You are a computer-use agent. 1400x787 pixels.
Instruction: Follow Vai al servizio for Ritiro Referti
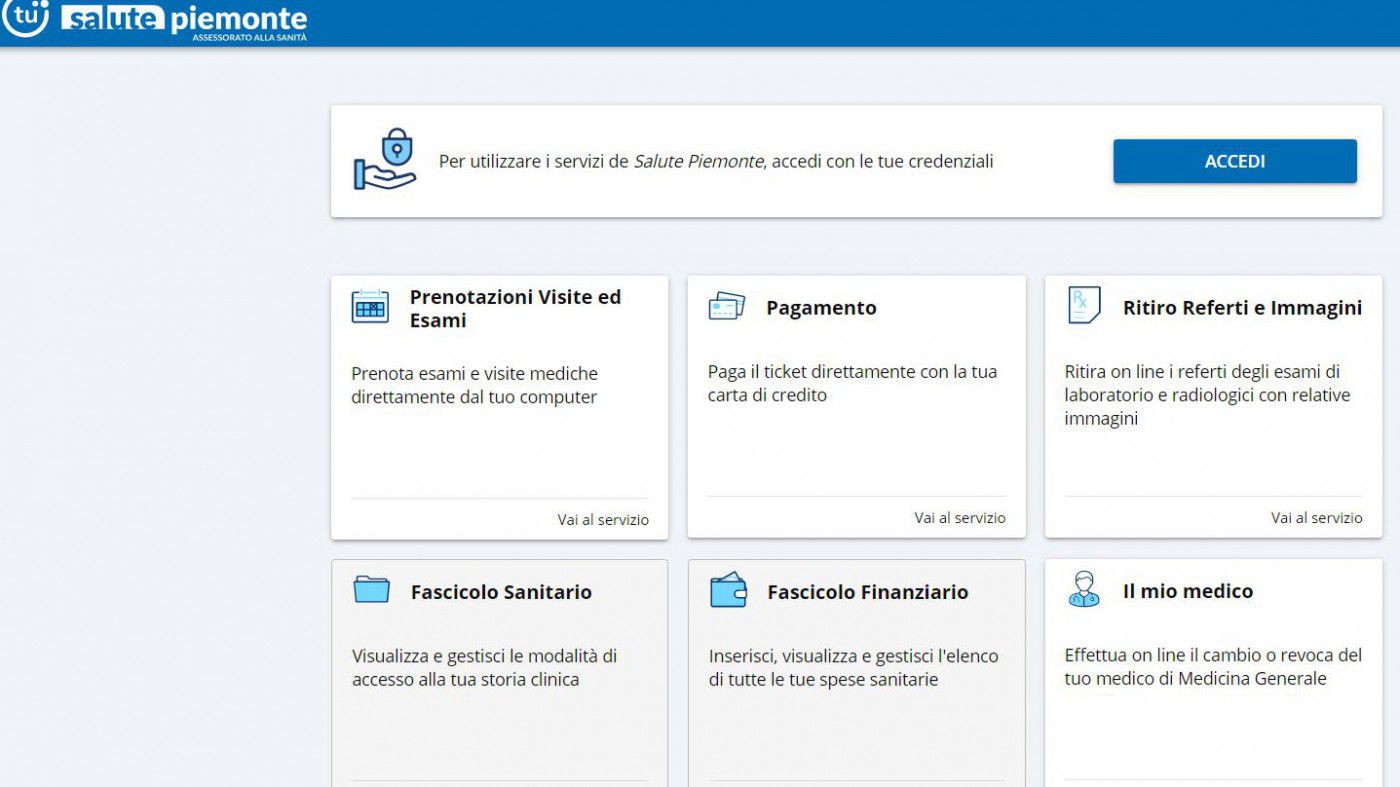(x=1316, y=518)
